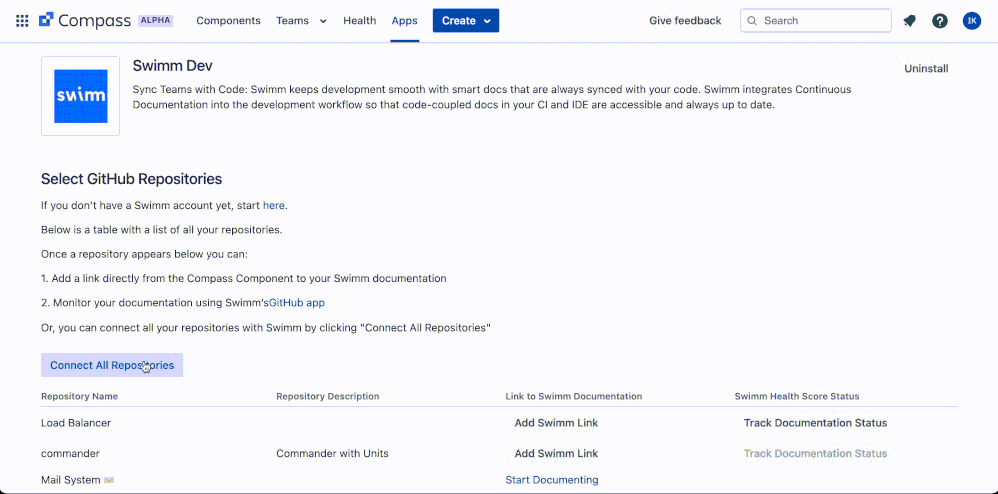Select the Mail System repository name
Screen dimensions: 998x494
[x=77, y=480]
